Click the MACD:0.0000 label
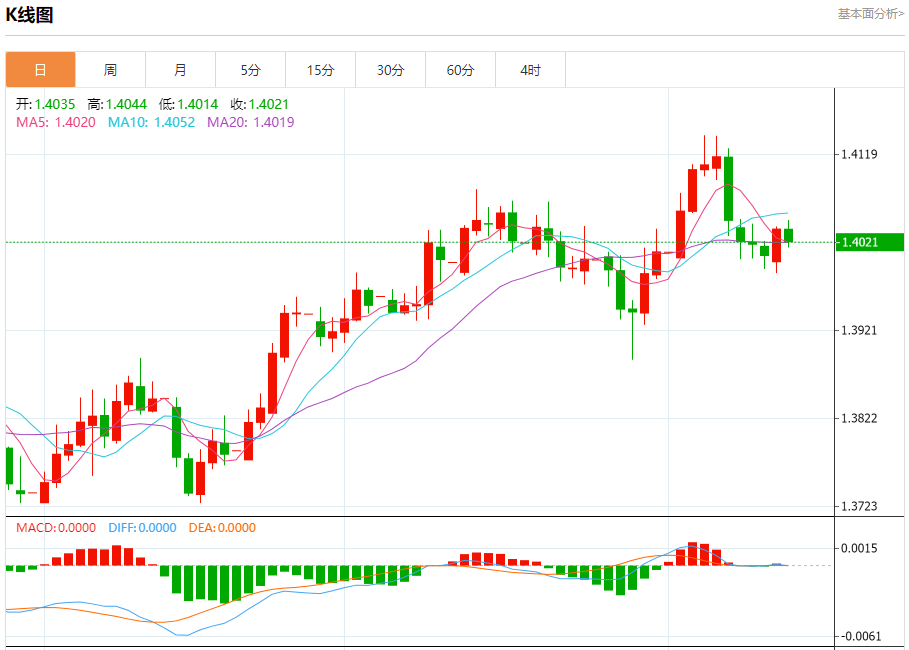This screenshot has height=650, width=909. 56,528
